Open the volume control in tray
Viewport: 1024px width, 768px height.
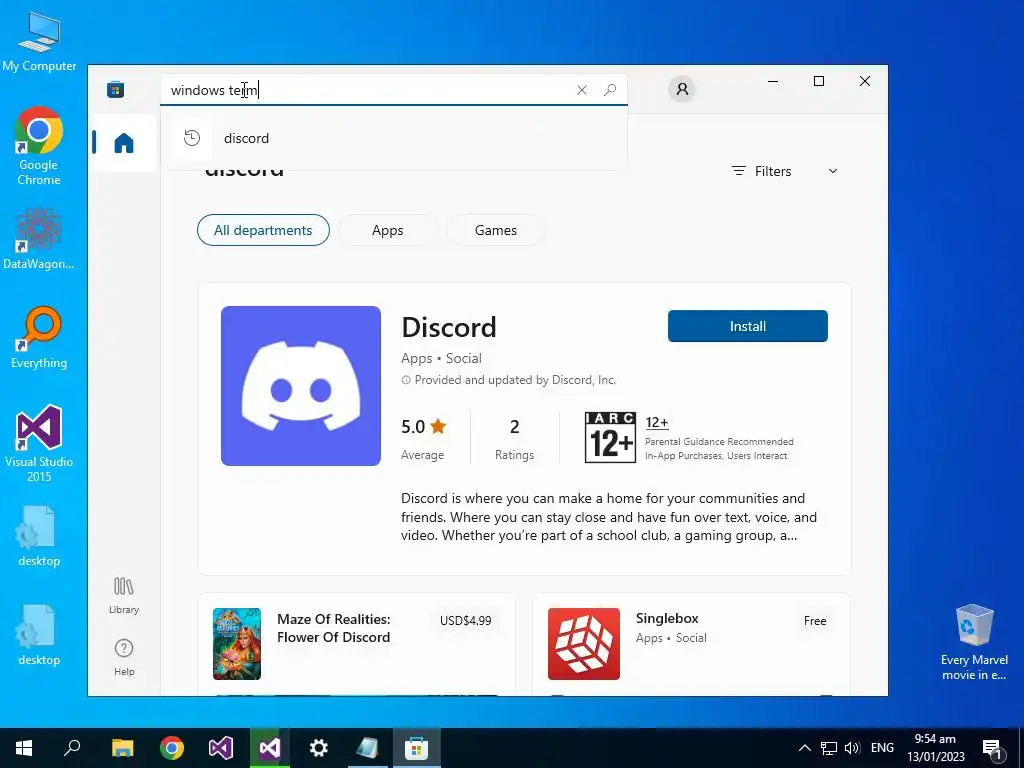tap(852, 748)
